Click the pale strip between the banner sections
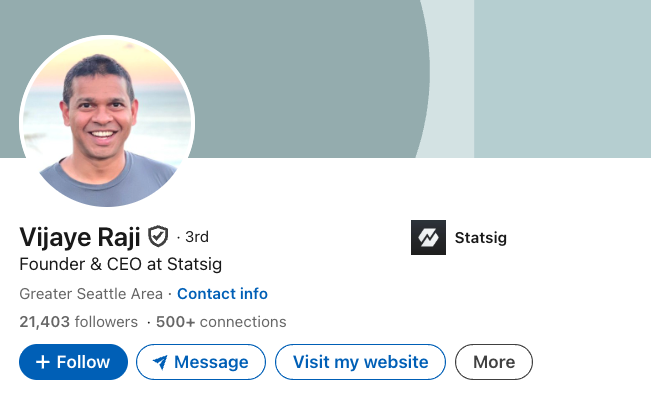 (x=450, y=78)
